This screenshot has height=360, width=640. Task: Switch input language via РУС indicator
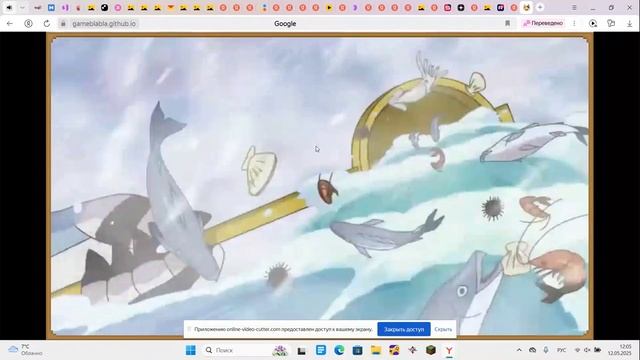coord(562,350)
